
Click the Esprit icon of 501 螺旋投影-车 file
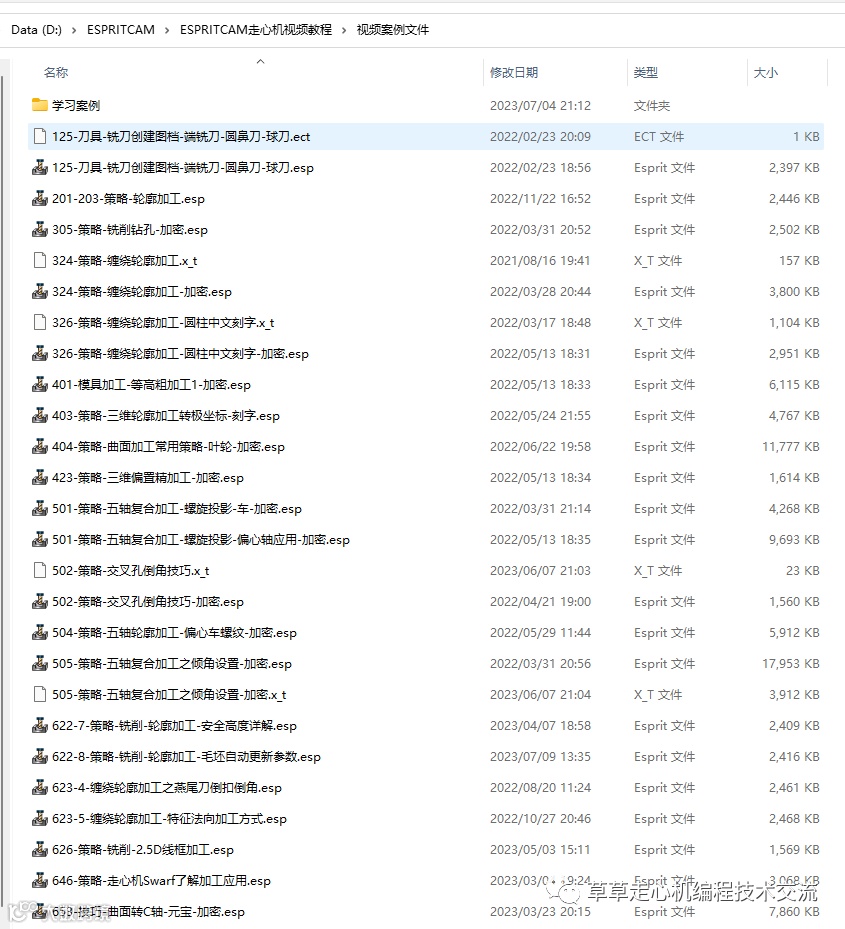tap(40, 508)
